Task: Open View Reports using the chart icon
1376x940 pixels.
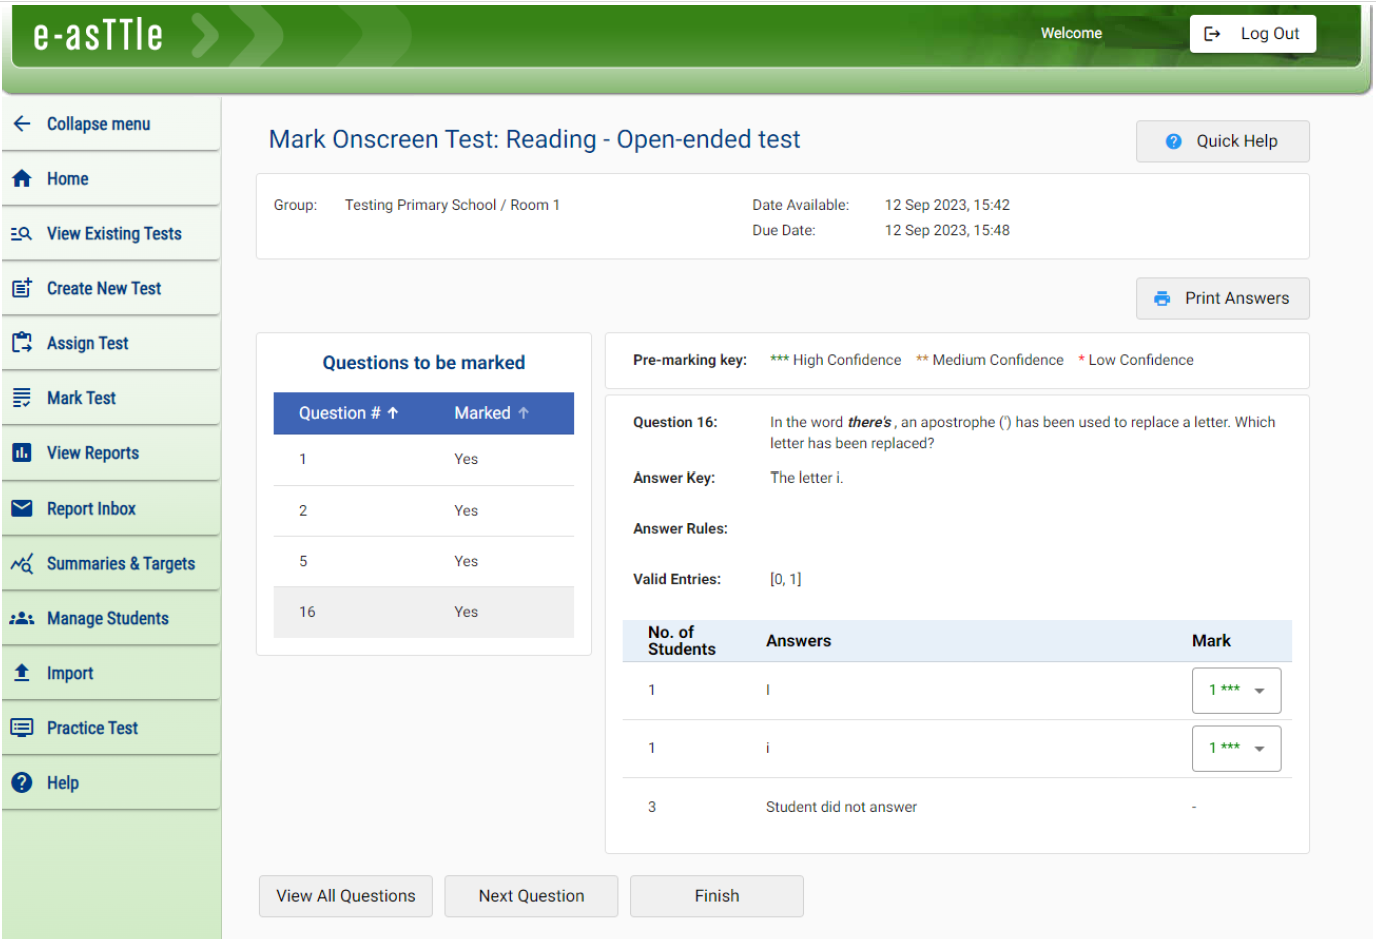Action: point(24,453)
